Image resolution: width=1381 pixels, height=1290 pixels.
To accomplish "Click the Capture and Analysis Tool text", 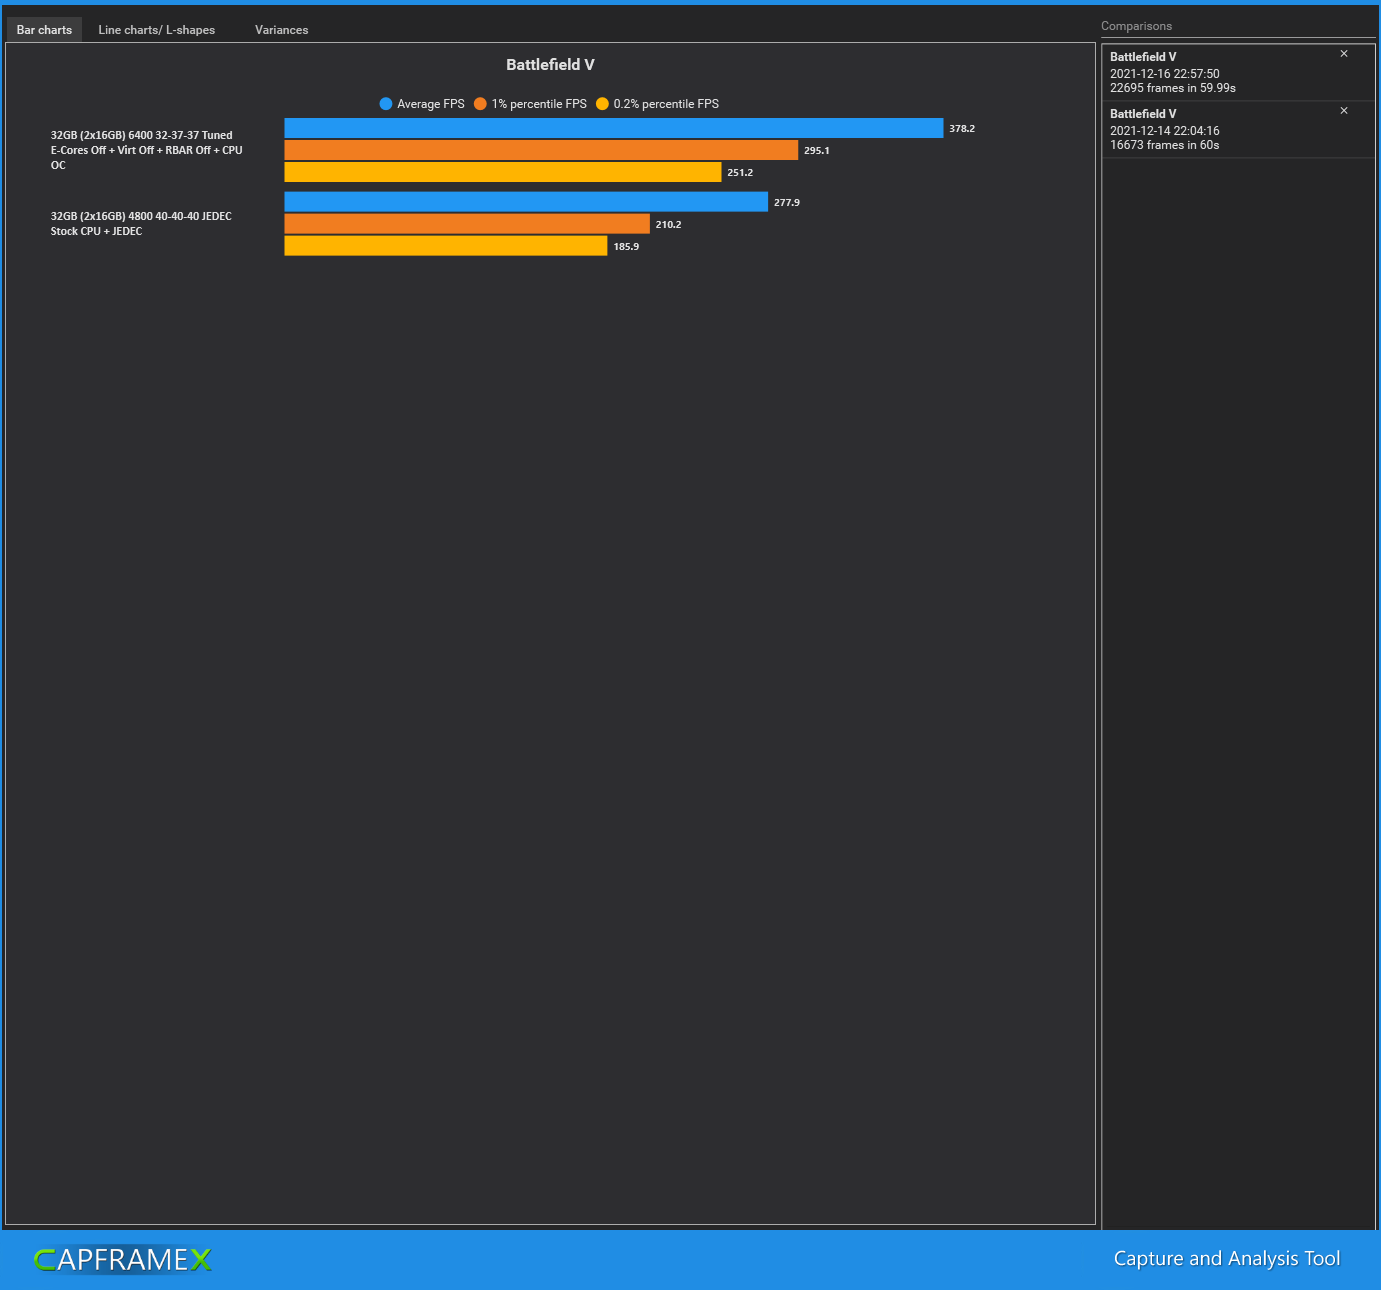I will point(1227,1259).
